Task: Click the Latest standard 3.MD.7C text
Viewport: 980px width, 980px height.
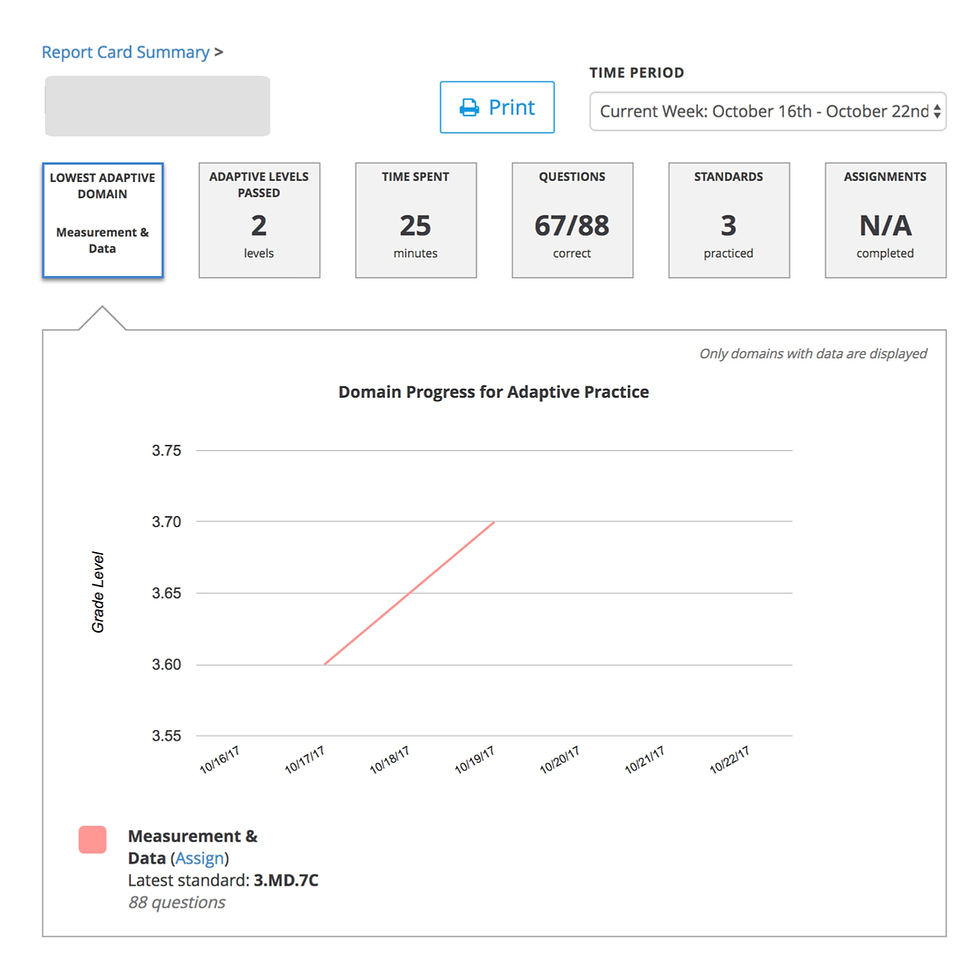Action: coord(223,881)
